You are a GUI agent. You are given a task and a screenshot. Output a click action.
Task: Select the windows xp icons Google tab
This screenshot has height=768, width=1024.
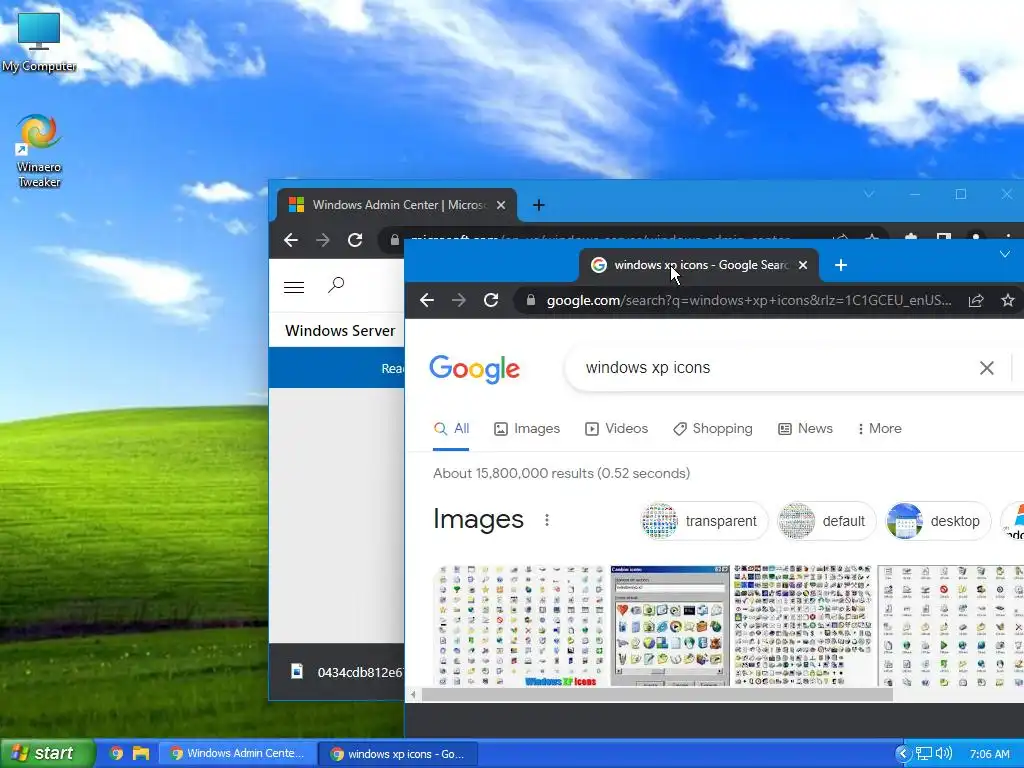pyautogui.click(x=699, y=265)
